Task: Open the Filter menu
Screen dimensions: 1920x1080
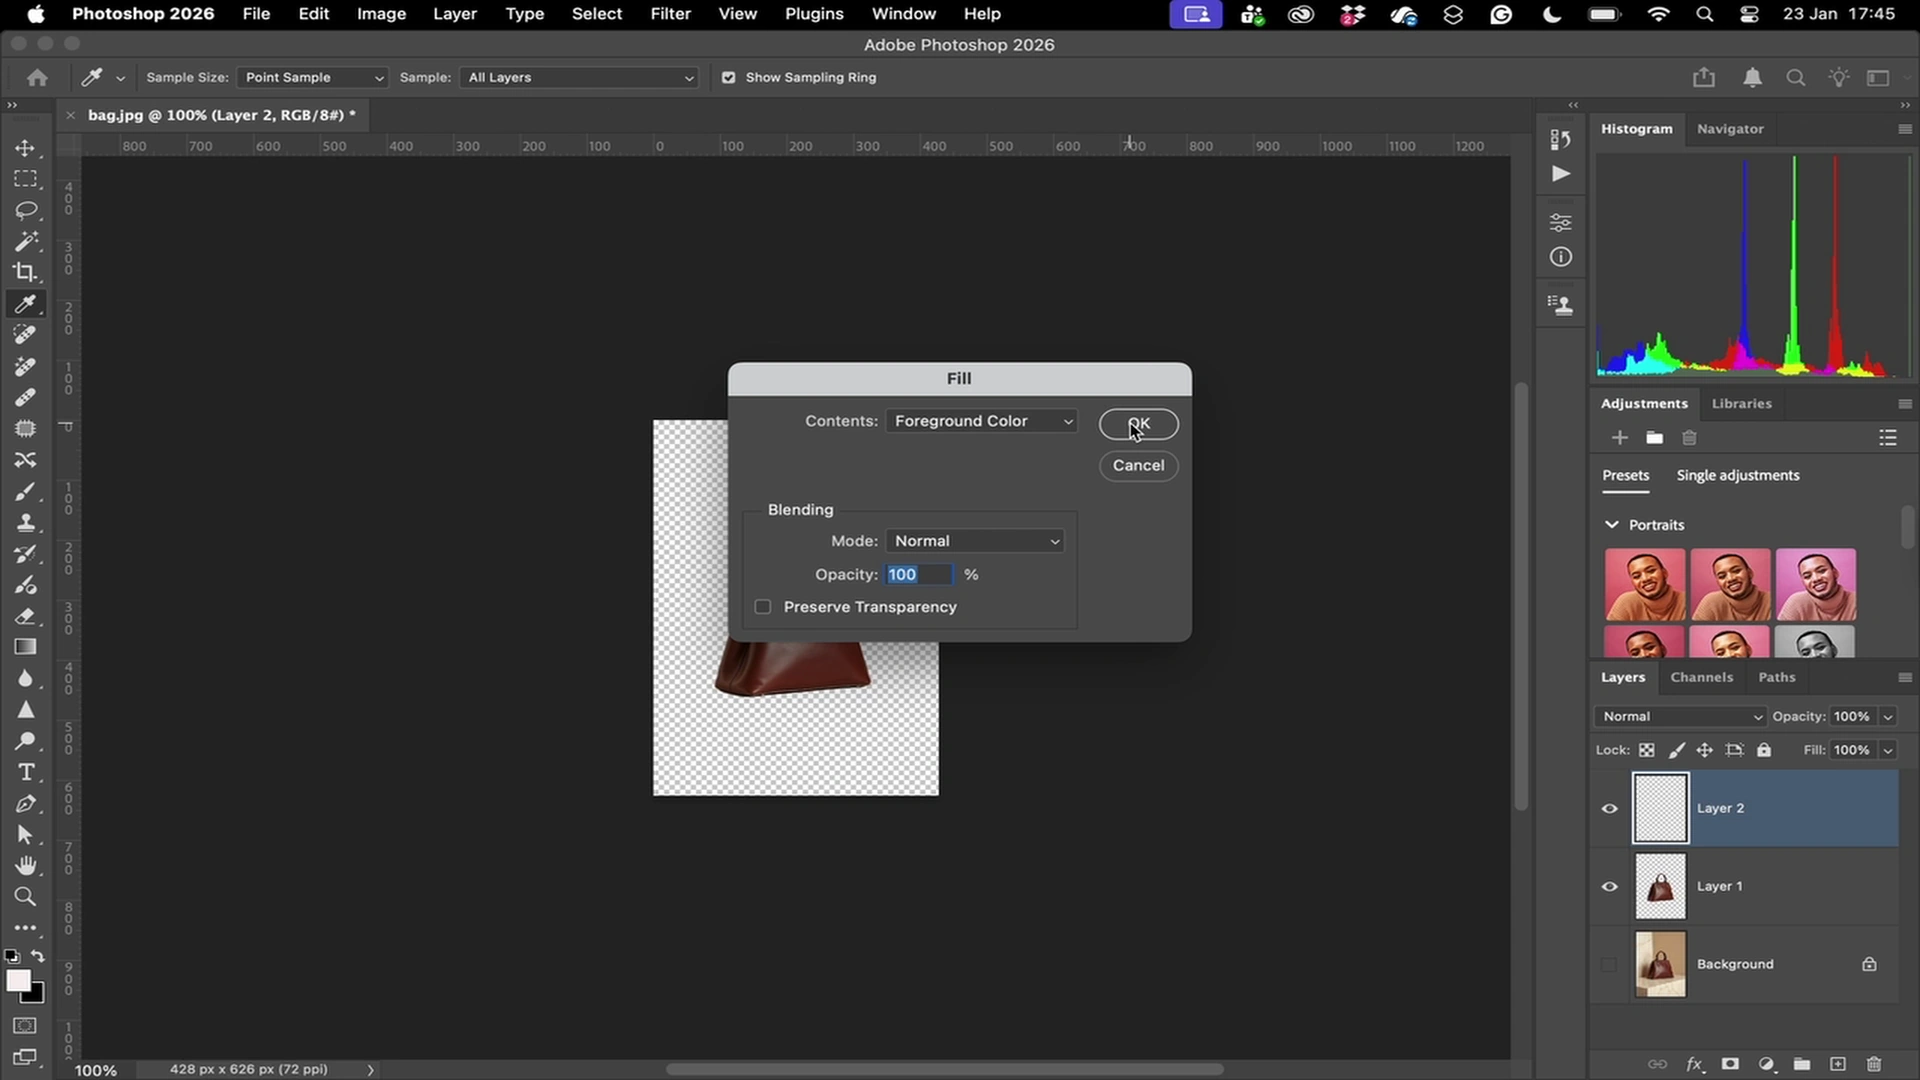Action: click(670, 14)
